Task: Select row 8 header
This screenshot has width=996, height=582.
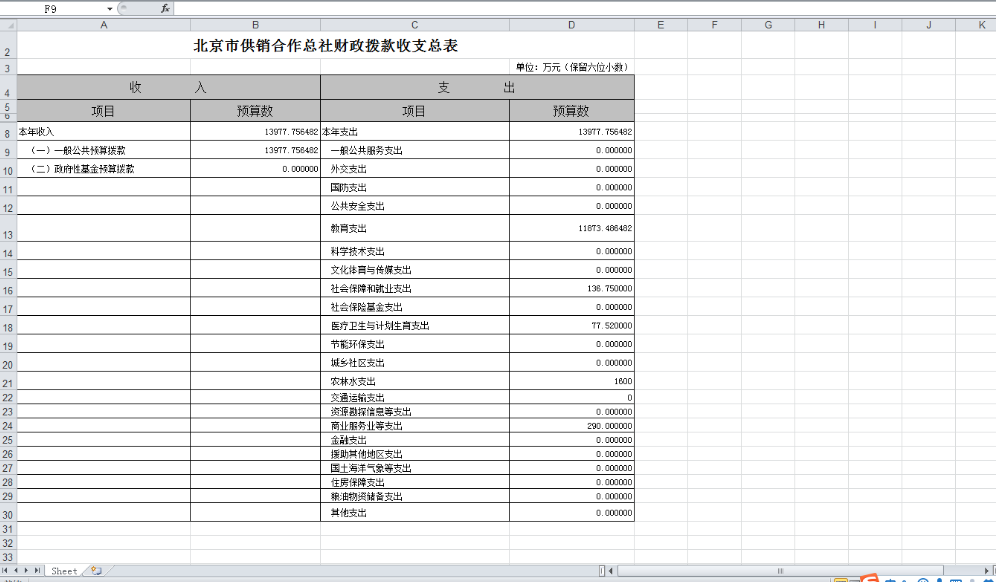Action: click(8, 132)
